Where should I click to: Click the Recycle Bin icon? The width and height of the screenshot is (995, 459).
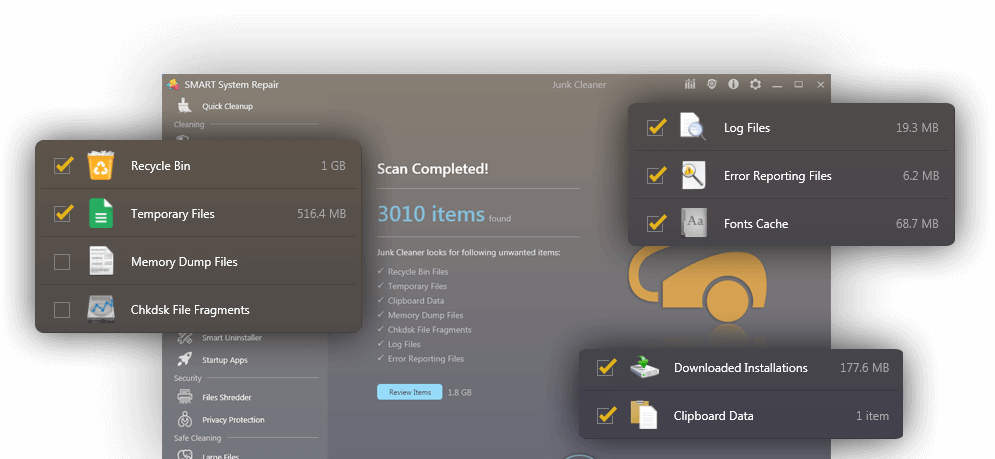click(101, 166)
